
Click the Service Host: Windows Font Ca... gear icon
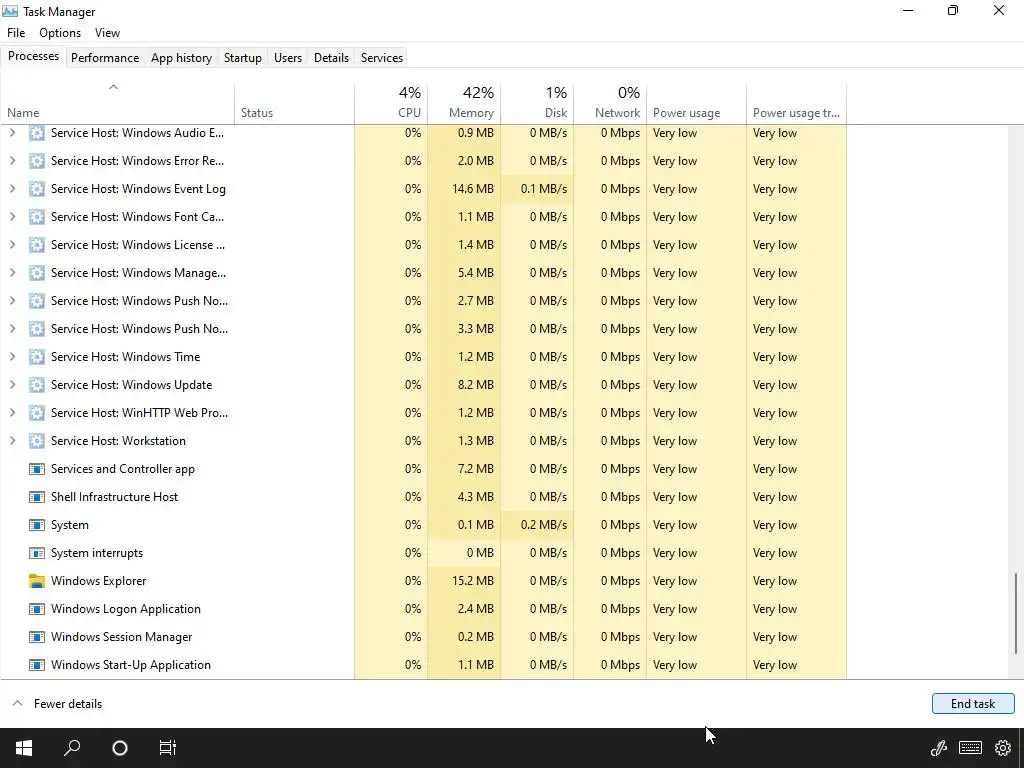(37, 217)
